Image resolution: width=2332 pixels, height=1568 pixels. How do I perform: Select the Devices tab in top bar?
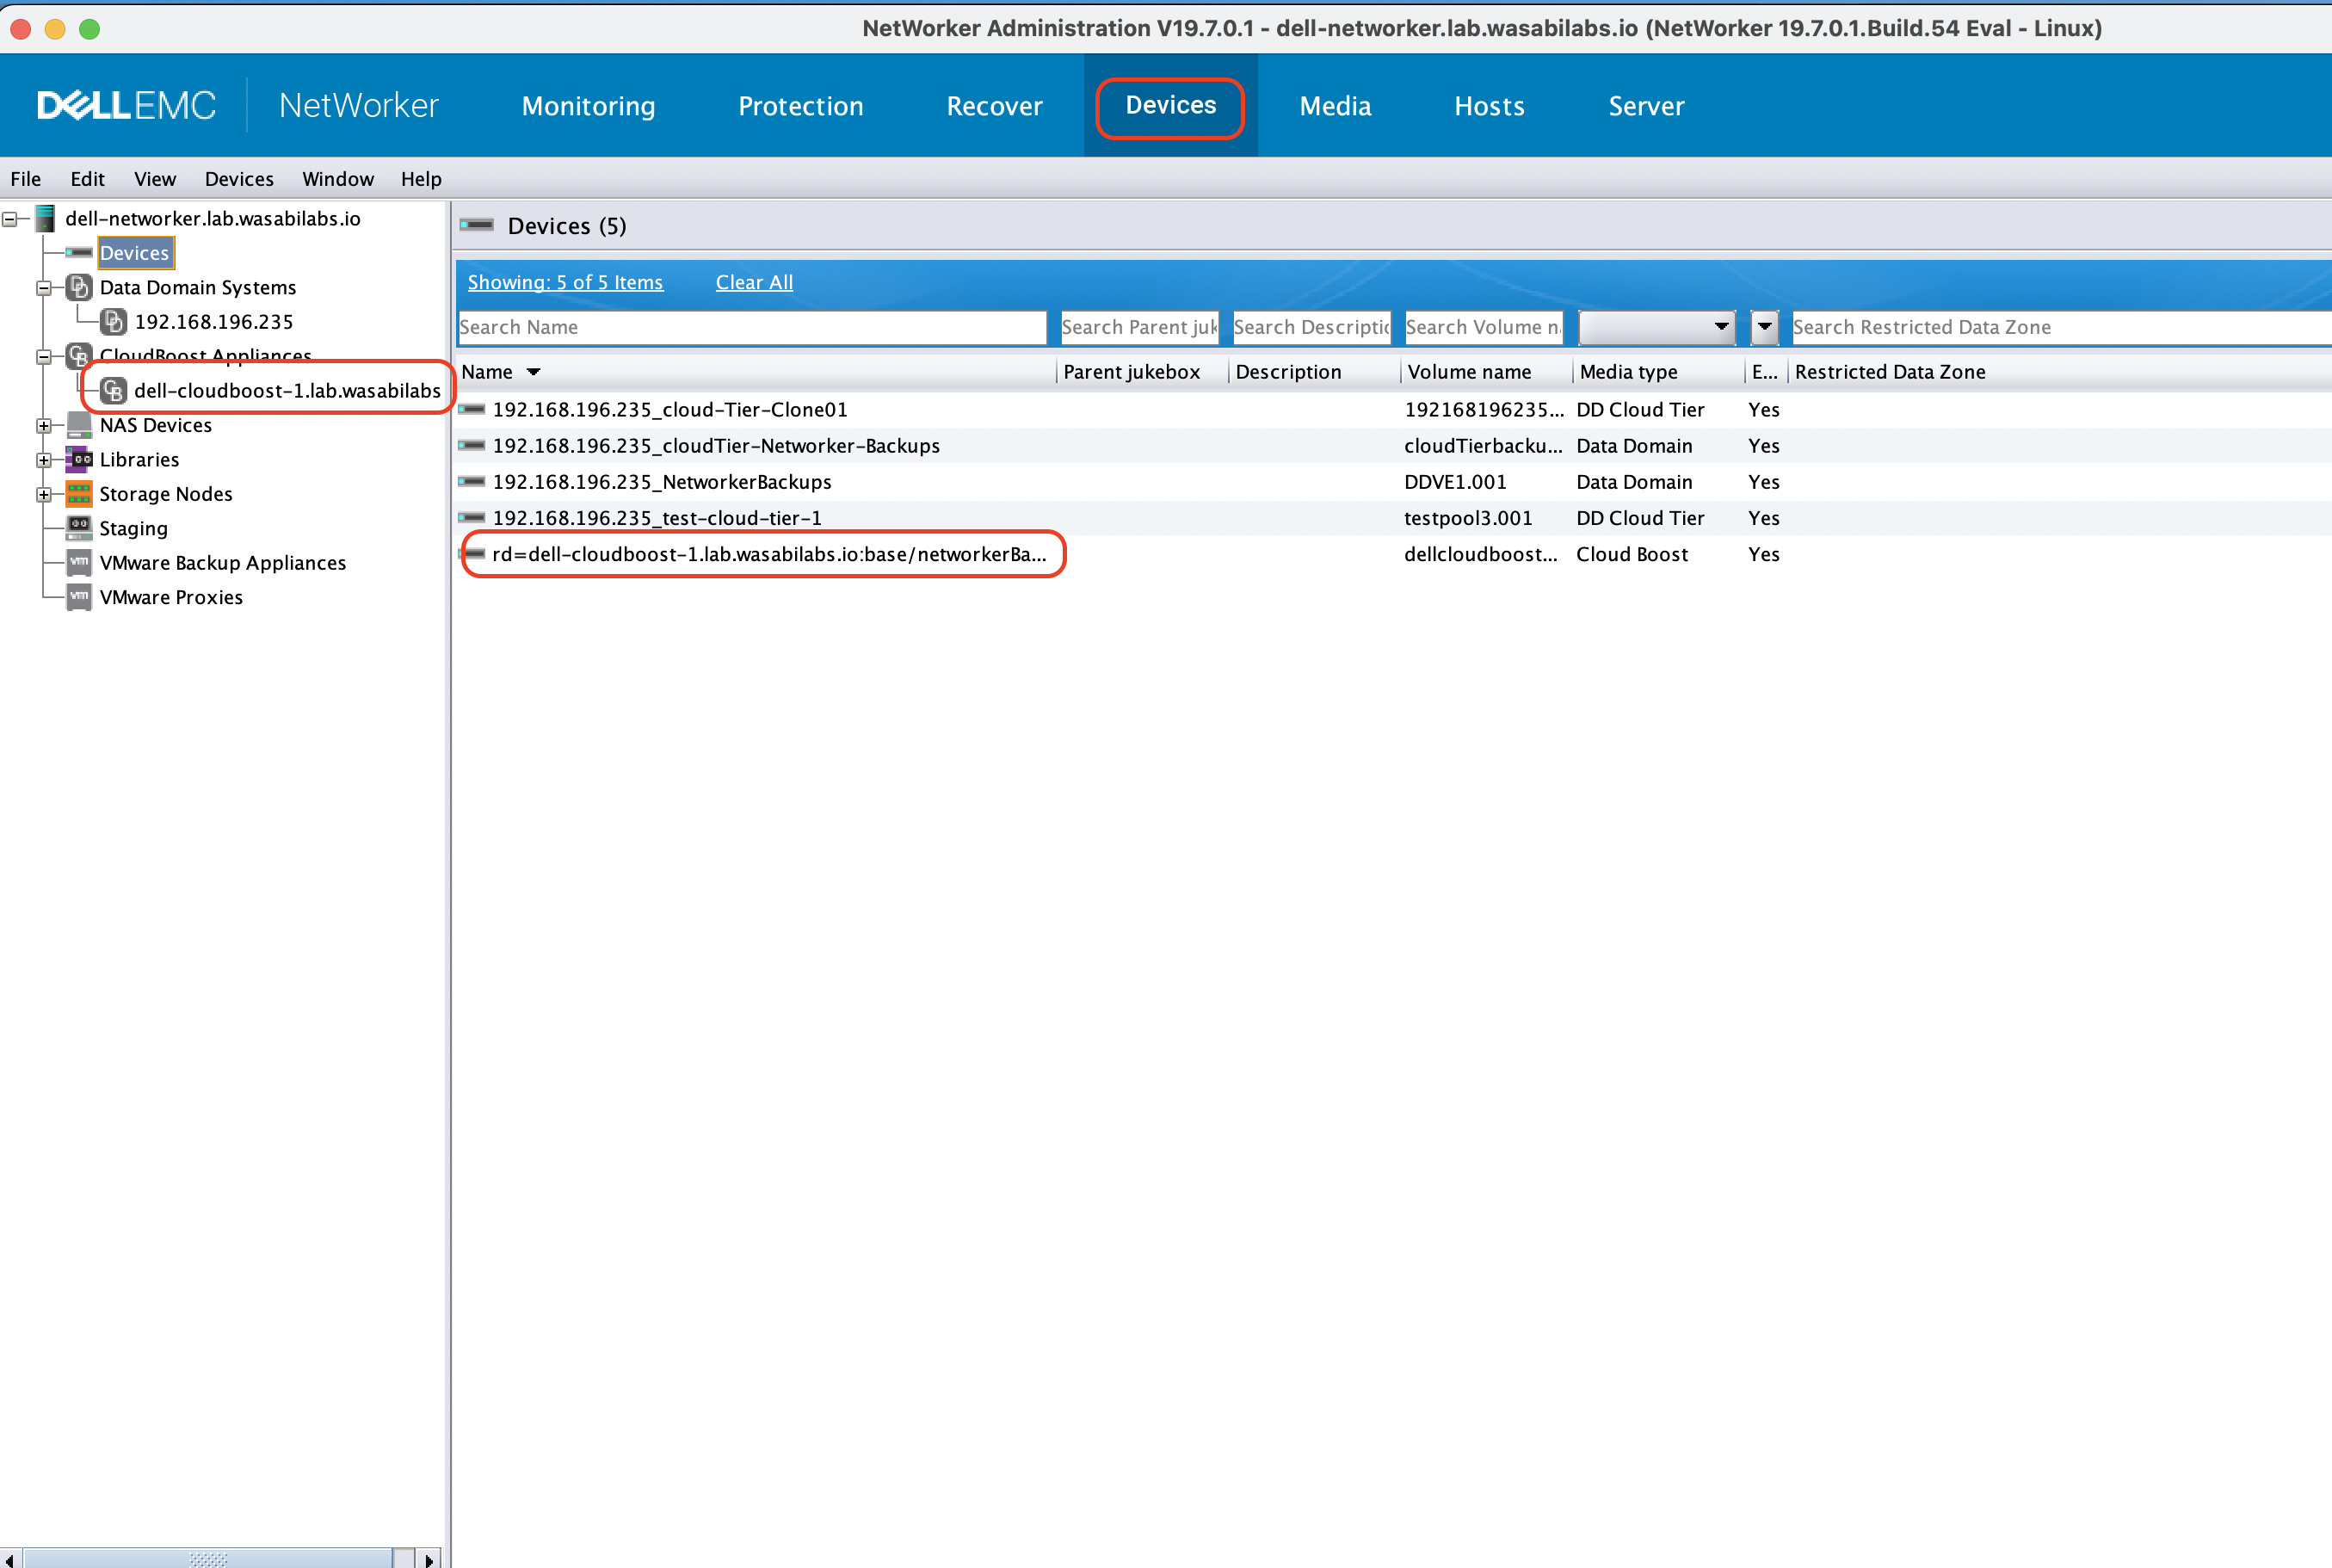click(x=1171, y=105)
